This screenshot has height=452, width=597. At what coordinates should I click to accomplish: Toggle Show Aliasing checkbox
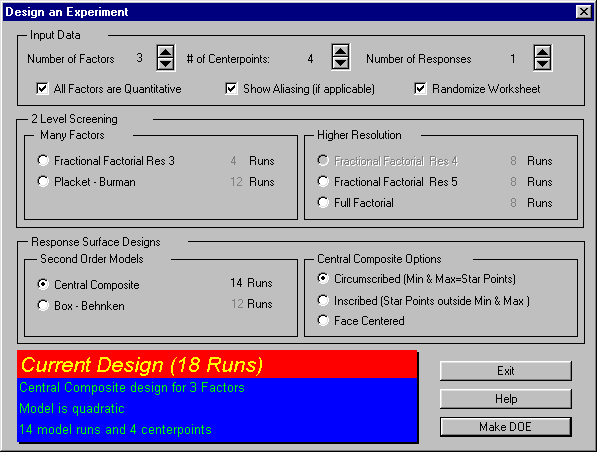[x=231, y=89]
